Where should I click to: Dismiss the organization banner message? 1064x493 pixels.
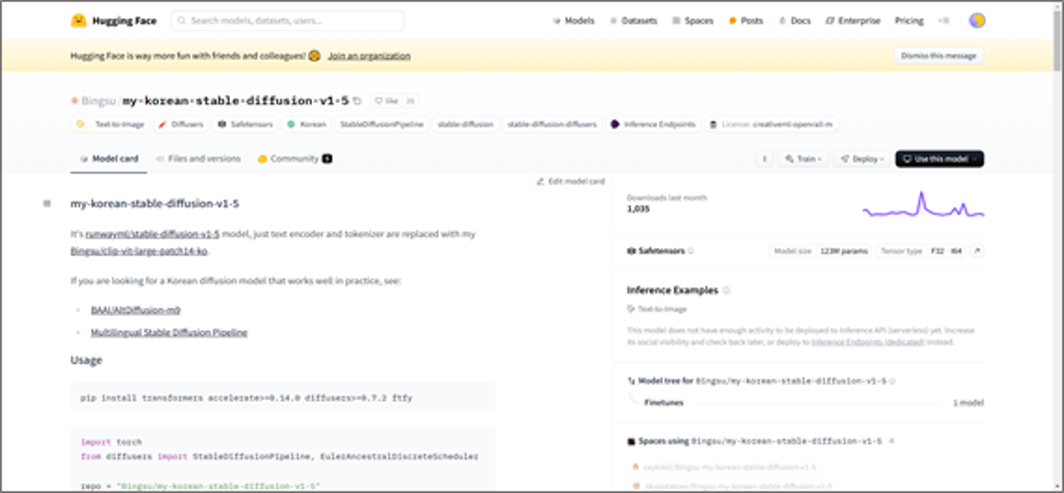938,56
